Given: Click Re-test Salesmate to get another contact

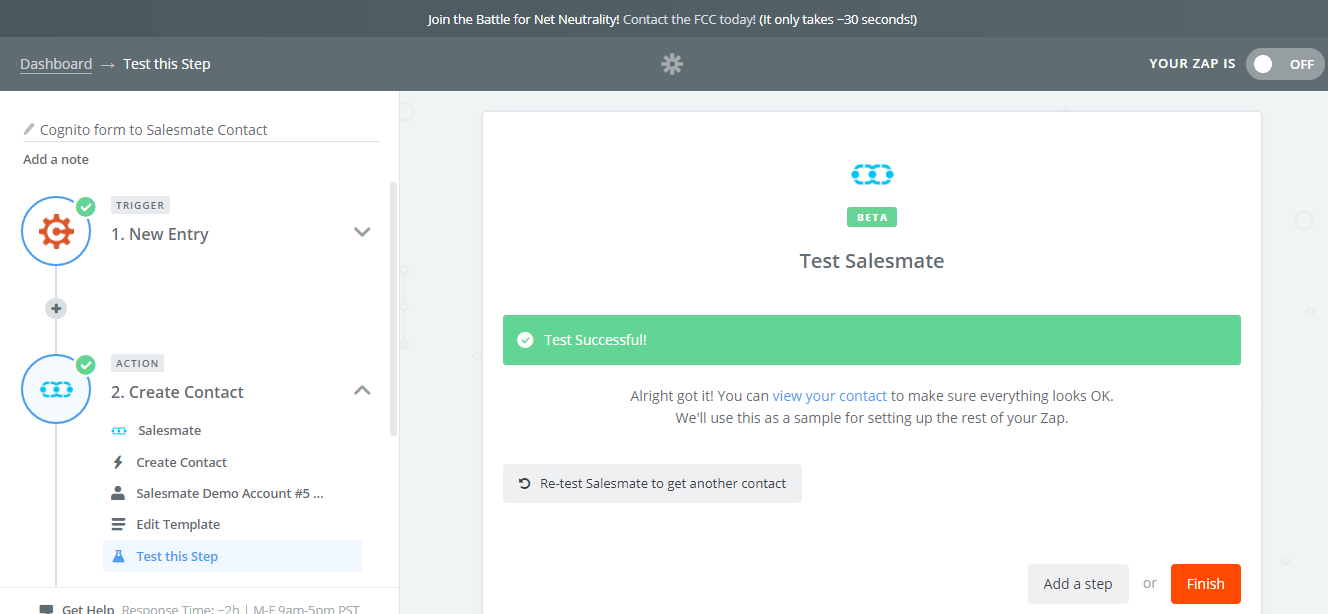Looking at the screenshot, I should coord(652,483).
